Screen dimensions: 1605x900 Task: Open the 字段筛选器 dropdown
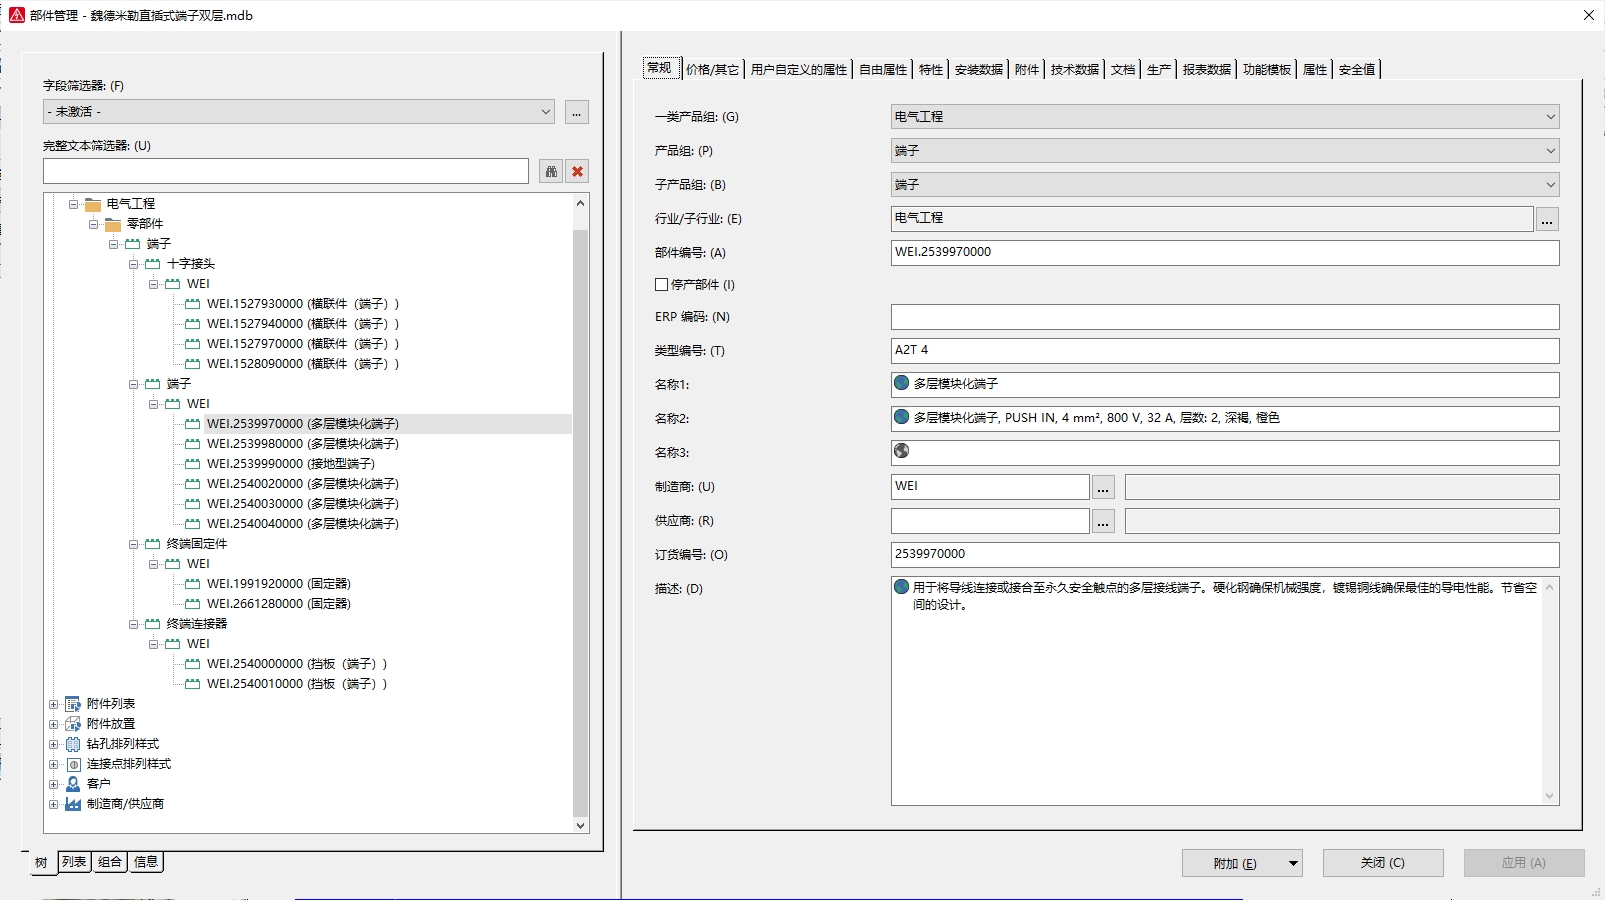pos(546,112)
